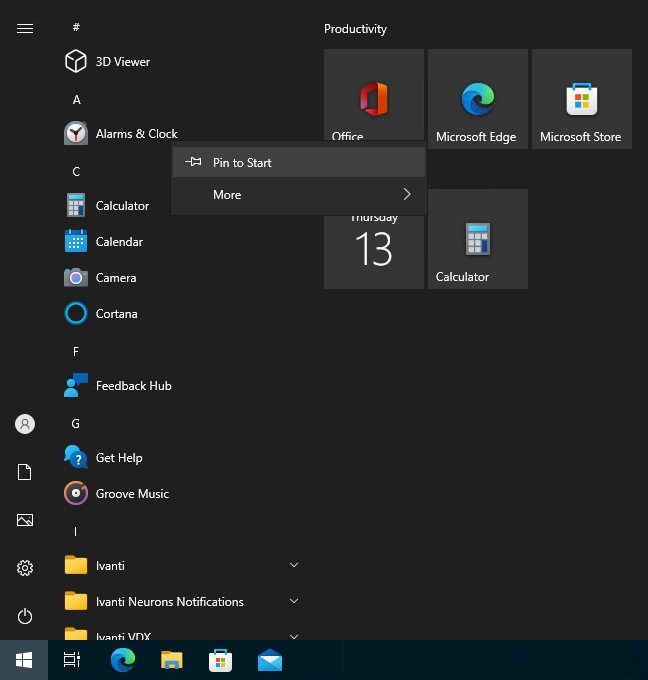Select Pin to Start in context menu
This screenshot has width=648, height=680.
299,162
